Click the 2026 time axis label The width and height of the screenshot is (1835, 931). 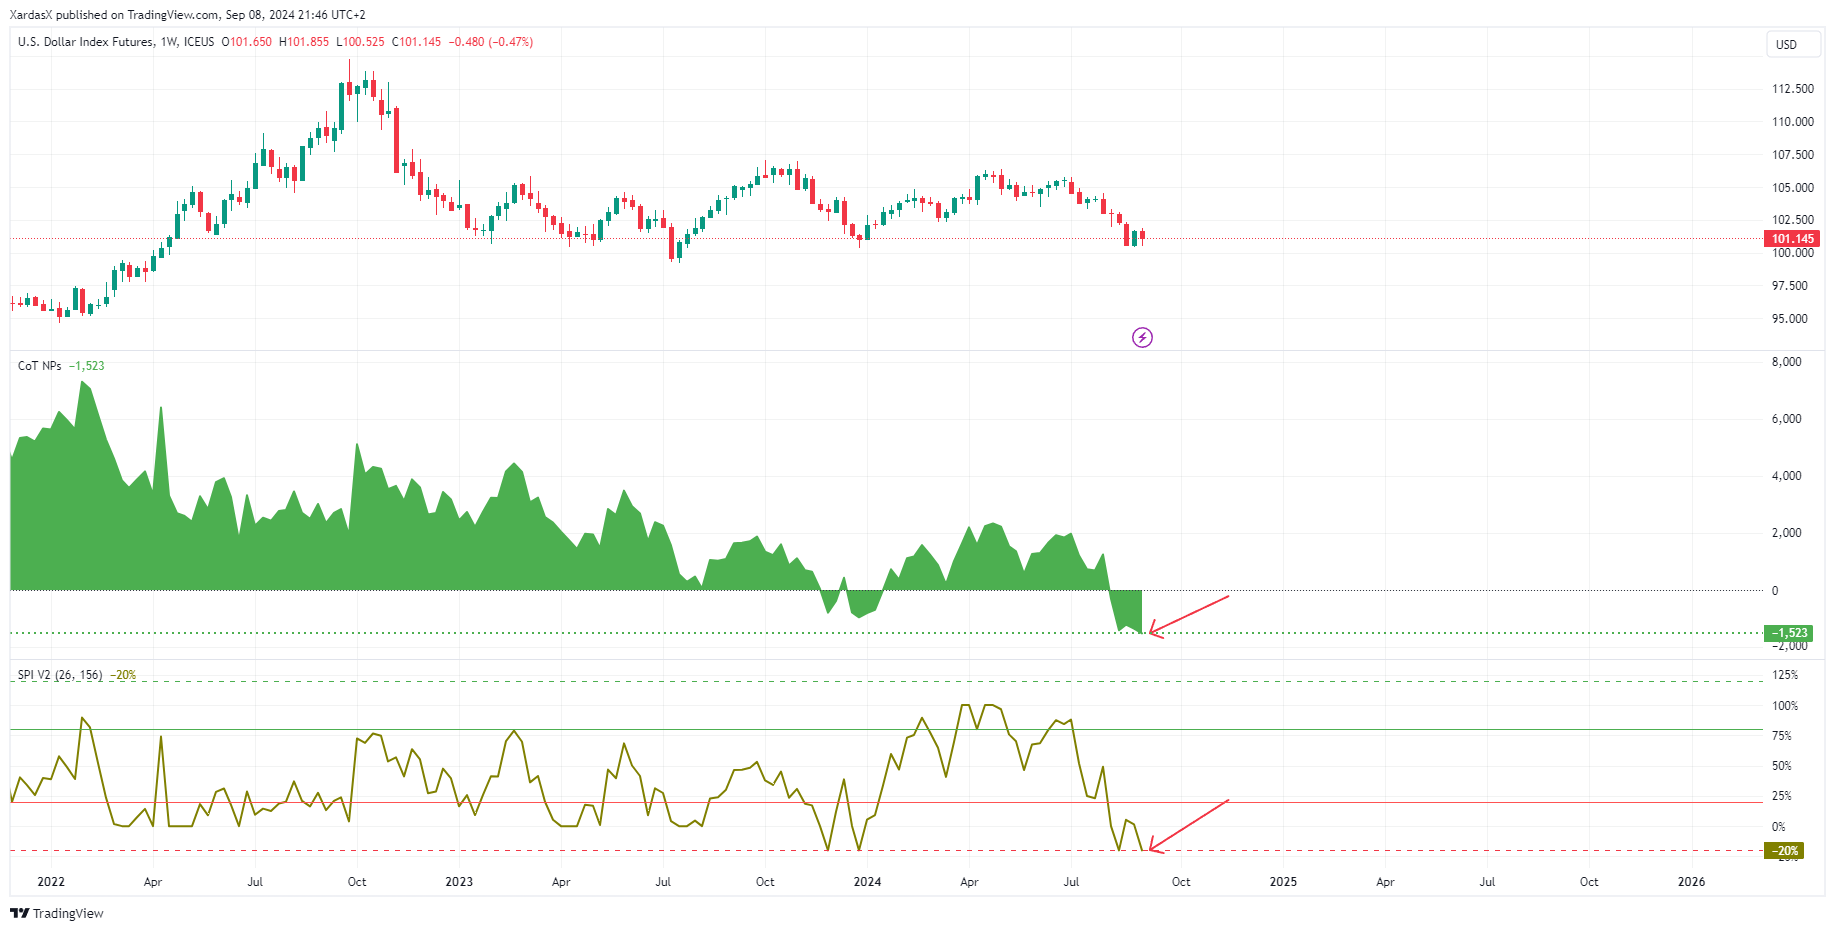click(x=1691, y=882)
